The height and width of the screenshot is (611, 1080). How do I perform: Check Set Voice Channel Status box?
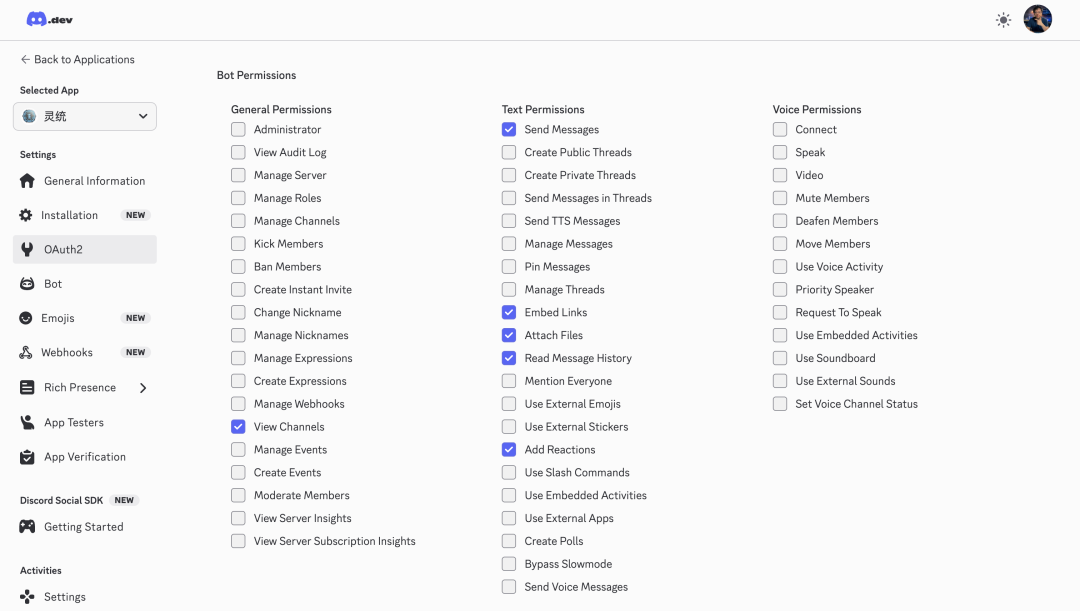pyautogui.click(x=780, y=404)
